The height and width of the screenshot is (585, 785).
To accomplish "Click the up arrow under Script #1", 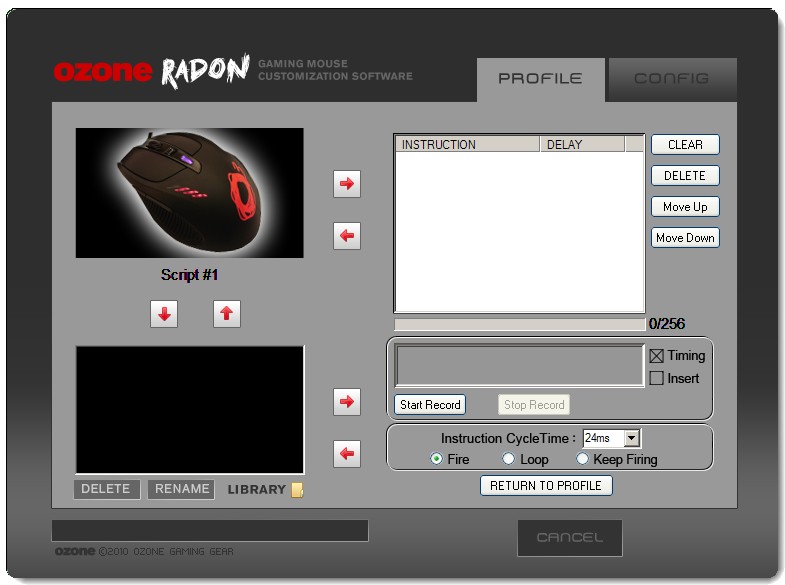I will point(227,314).
